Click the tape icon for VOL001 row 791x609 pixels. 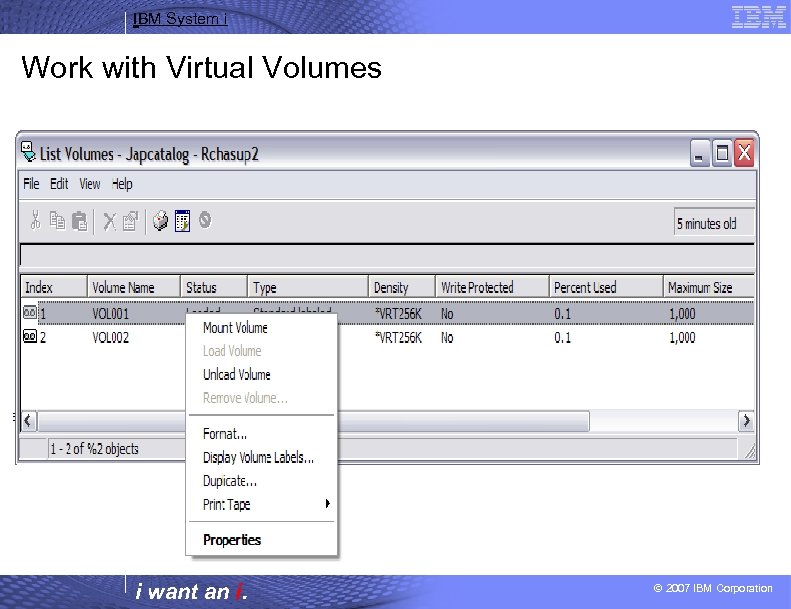(x=30, y=313)
